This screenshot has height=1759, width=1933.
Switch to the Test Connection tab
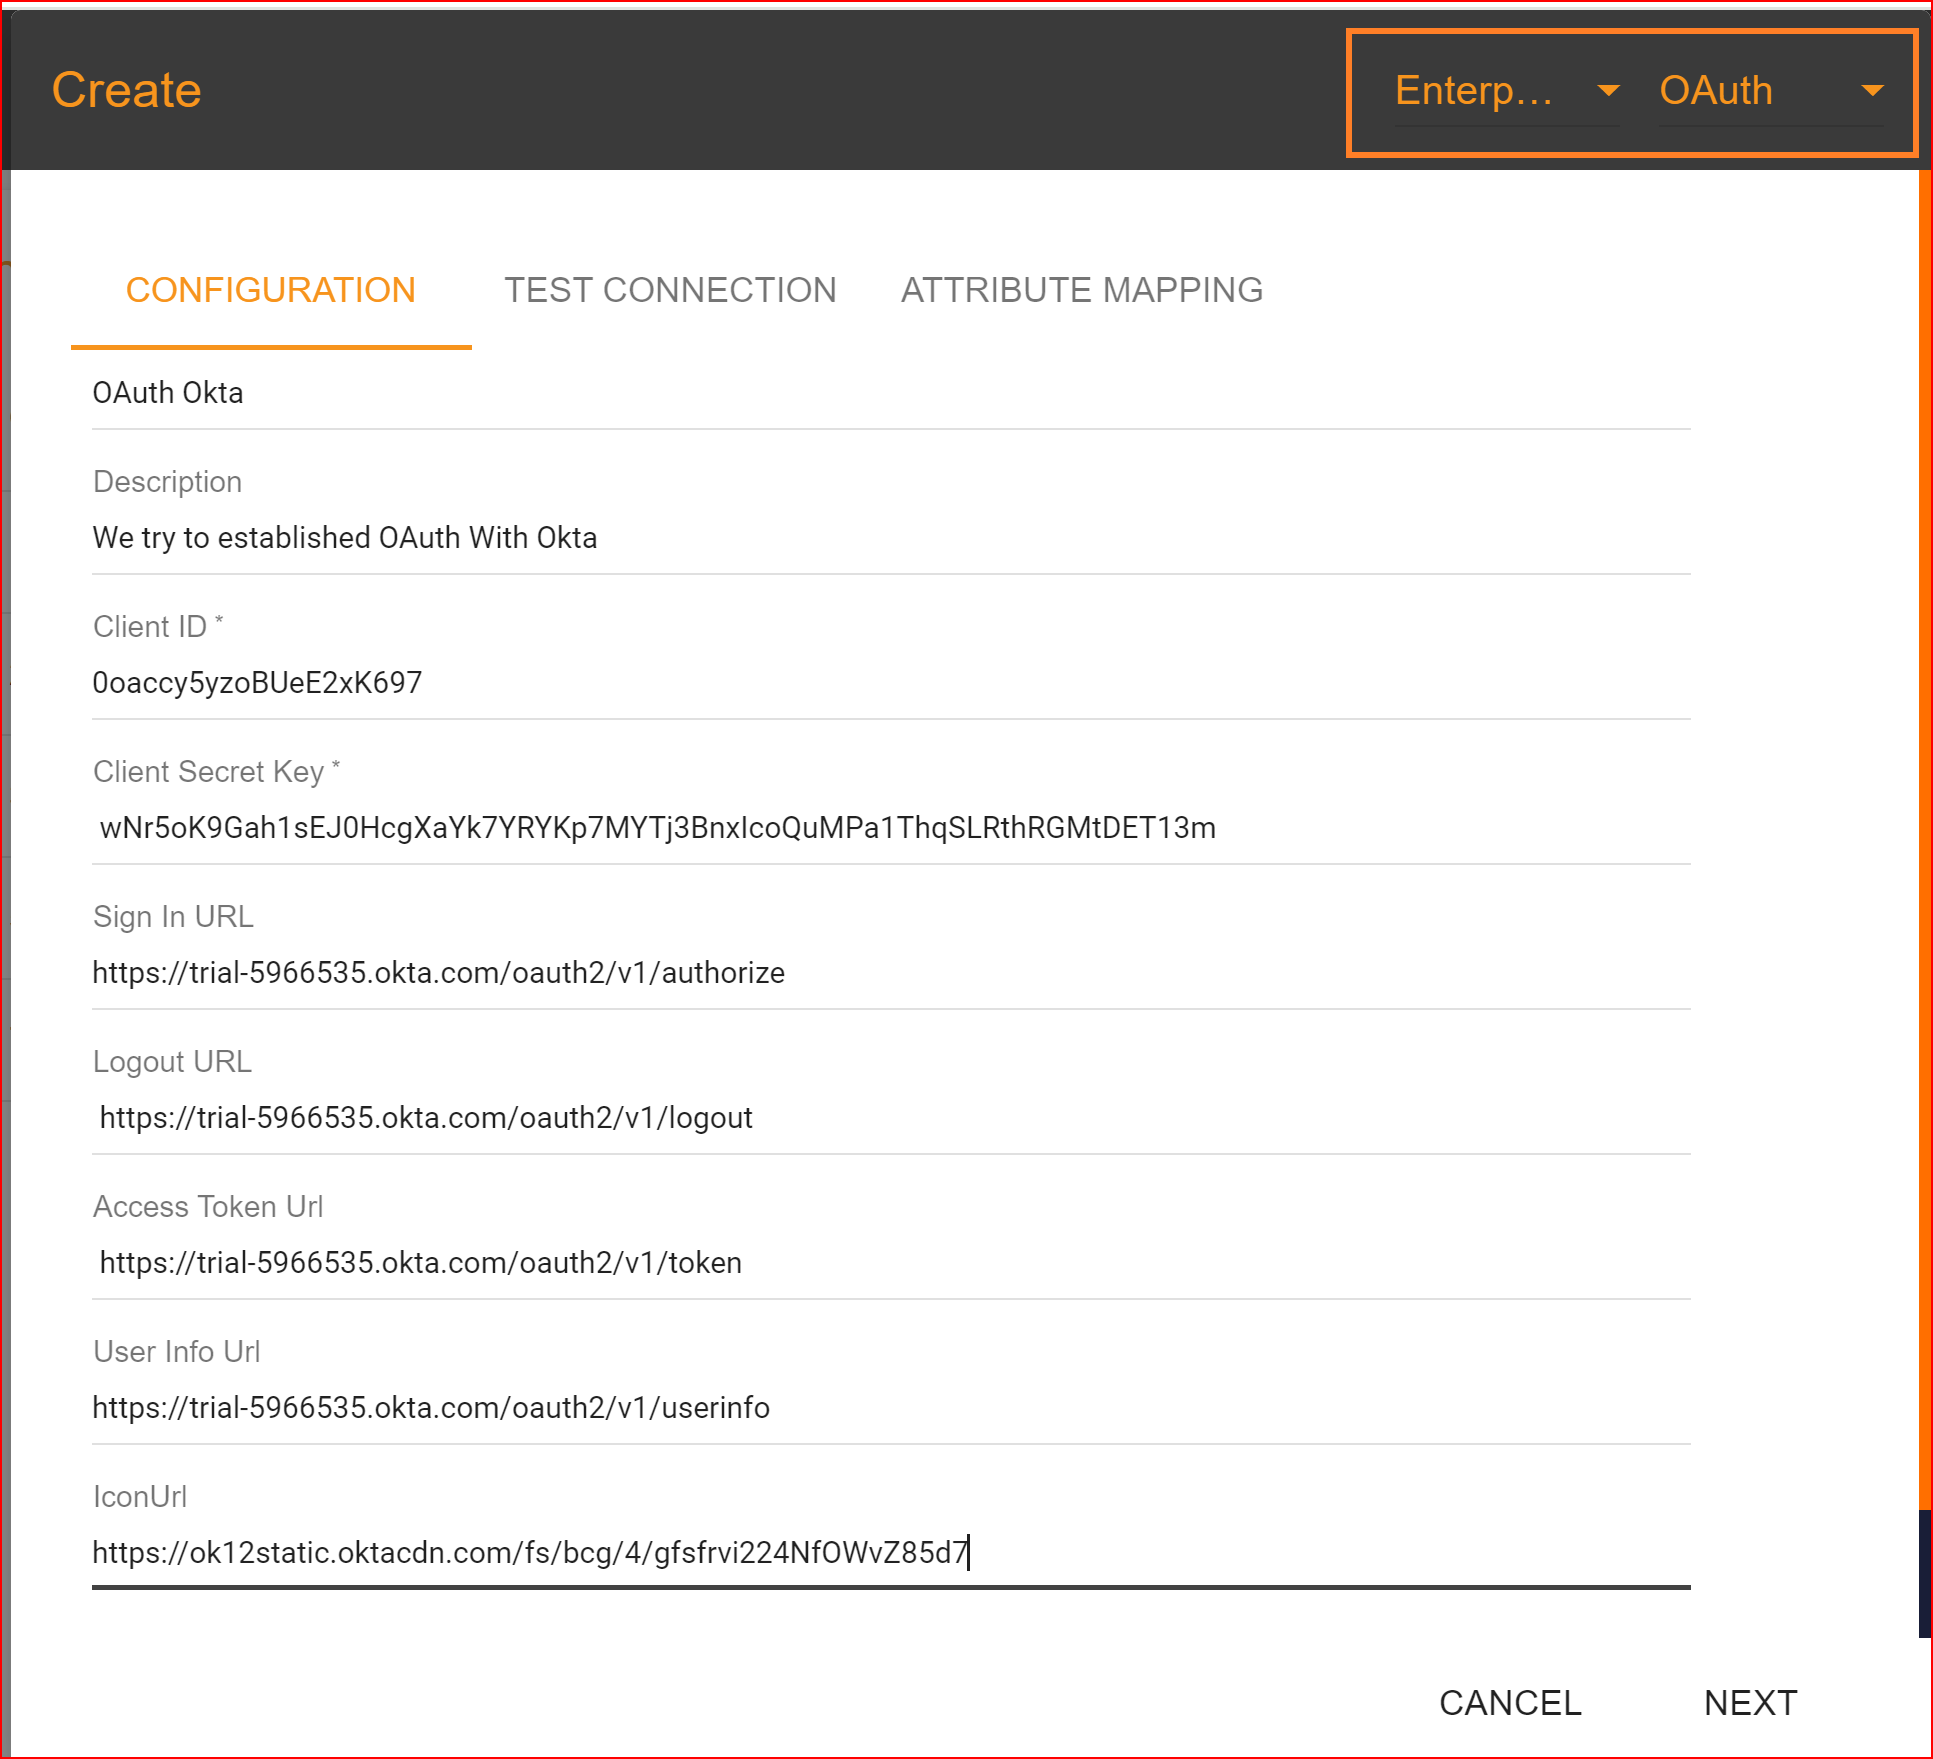(x=670, y=290)
